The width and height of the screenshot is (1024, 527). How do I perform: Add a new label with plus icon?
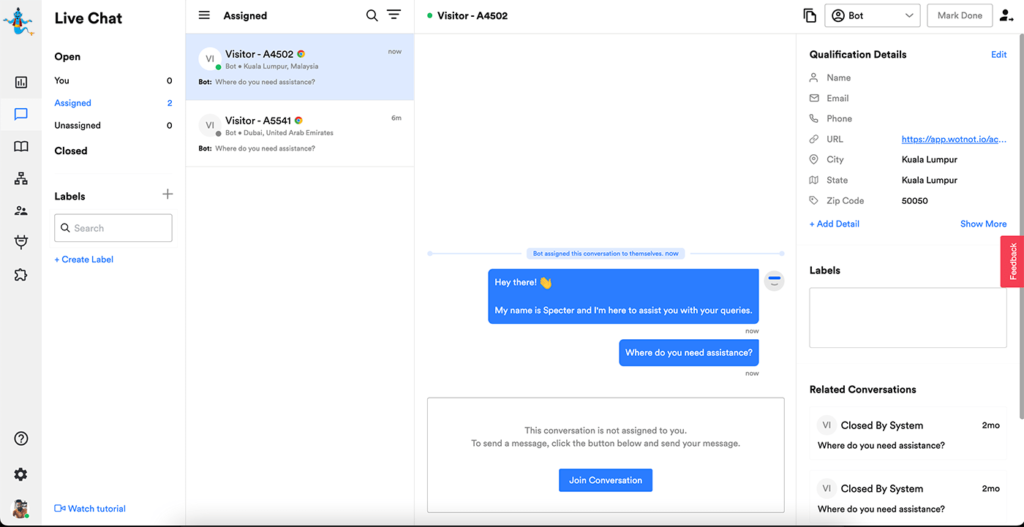[167, 195]
